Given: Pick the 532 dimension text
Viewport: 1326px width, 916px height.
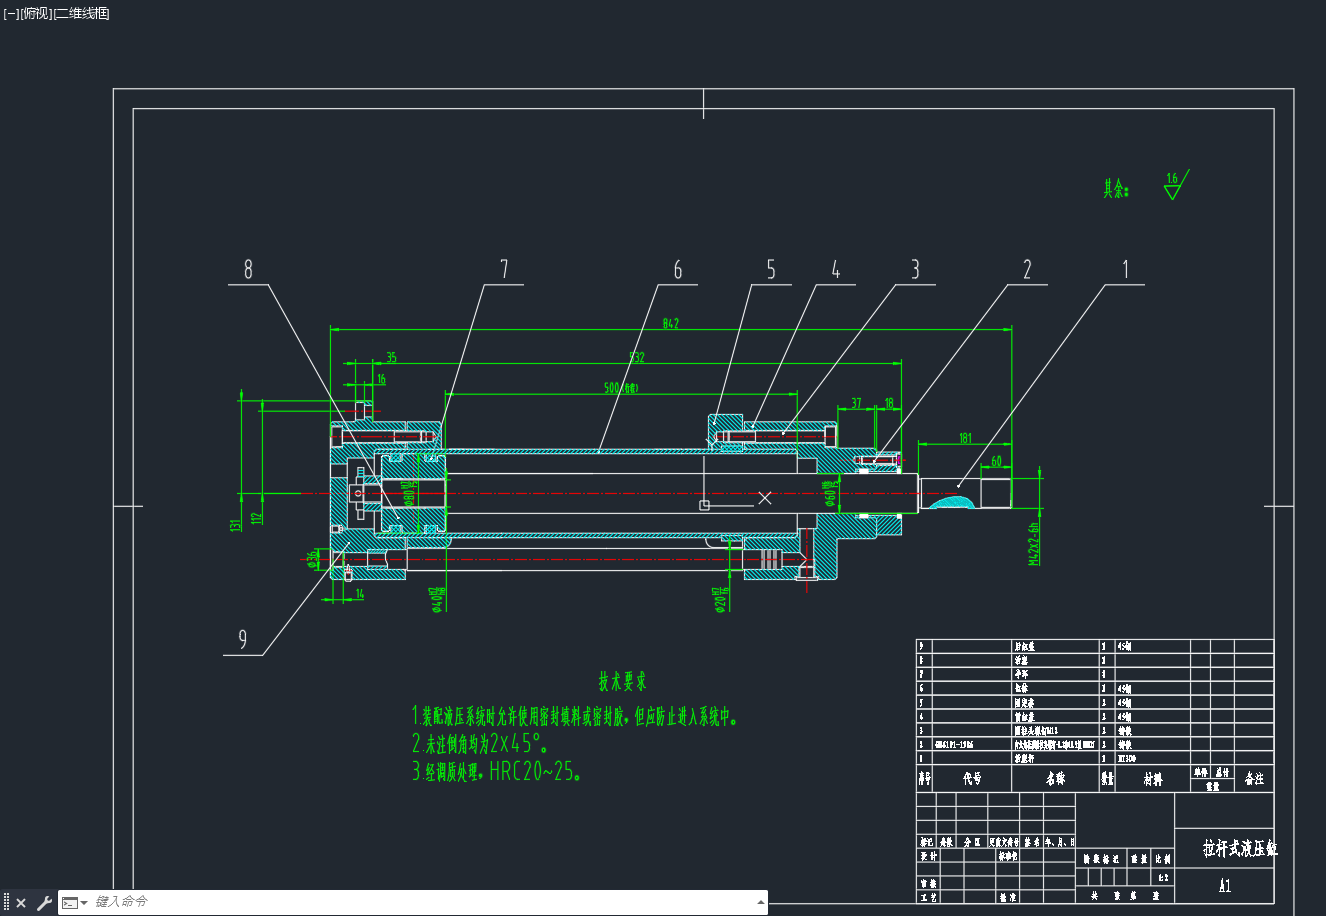Looking at the screenshot, I should pyautogui.click(x=637, y=357).
